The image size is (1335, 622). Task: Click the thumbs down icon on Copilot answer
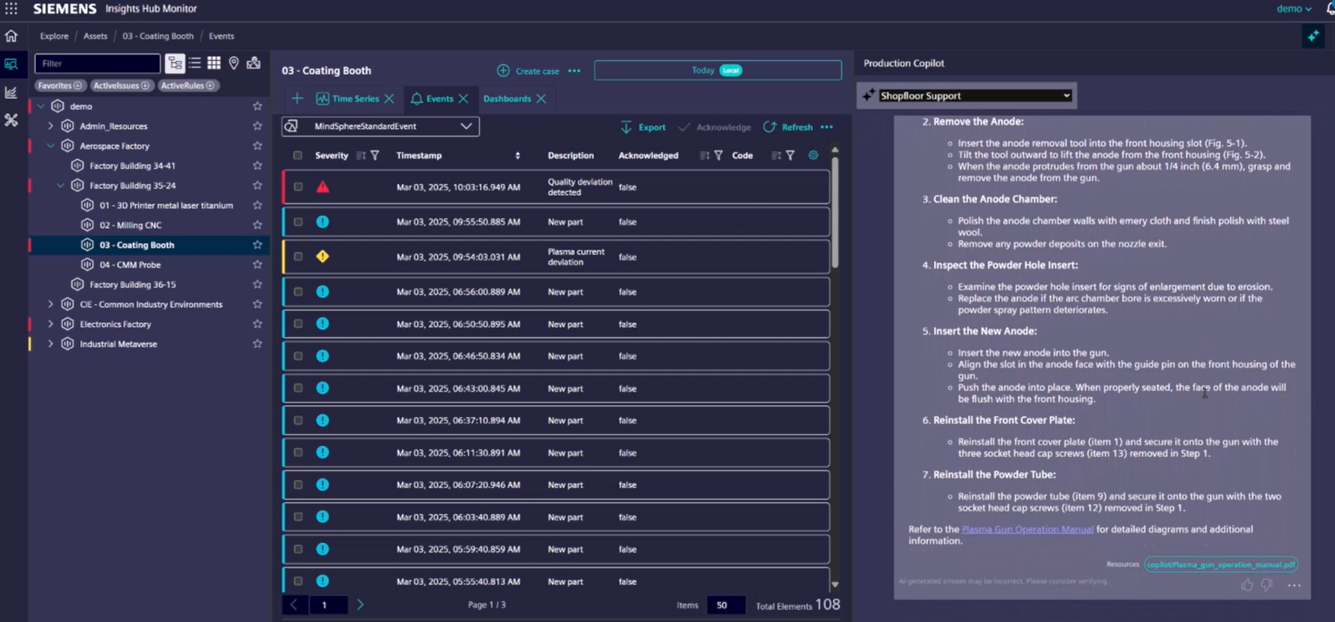pos(1267,585)
